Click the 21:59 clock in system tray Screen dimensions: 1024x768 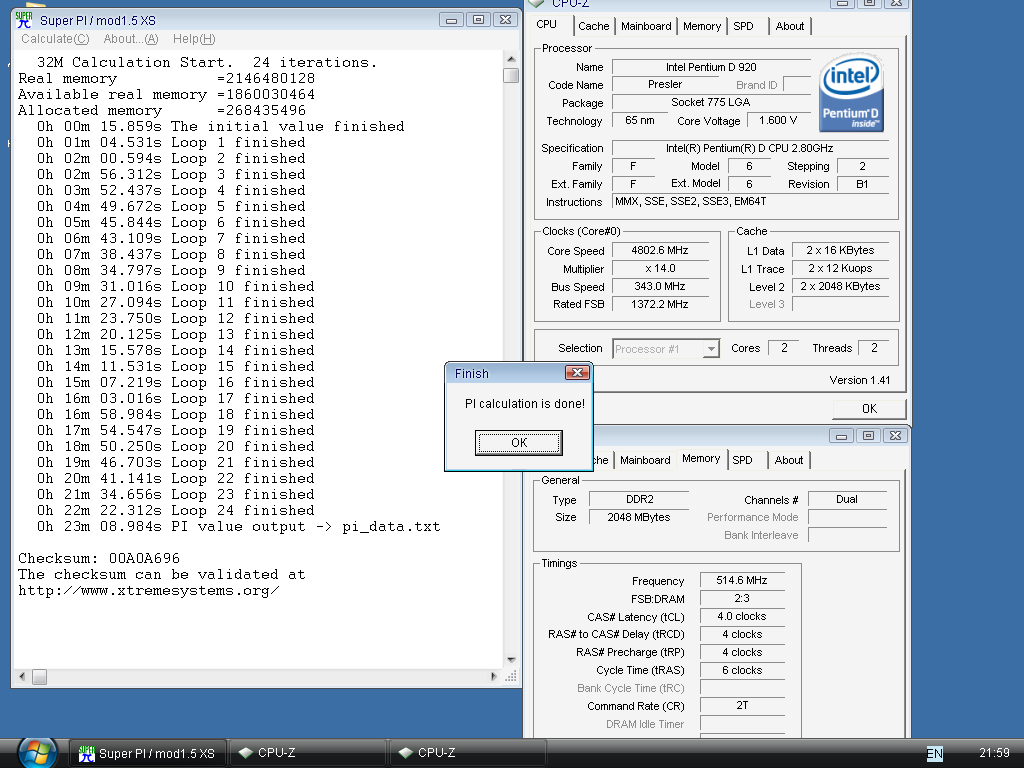point(995,753)
